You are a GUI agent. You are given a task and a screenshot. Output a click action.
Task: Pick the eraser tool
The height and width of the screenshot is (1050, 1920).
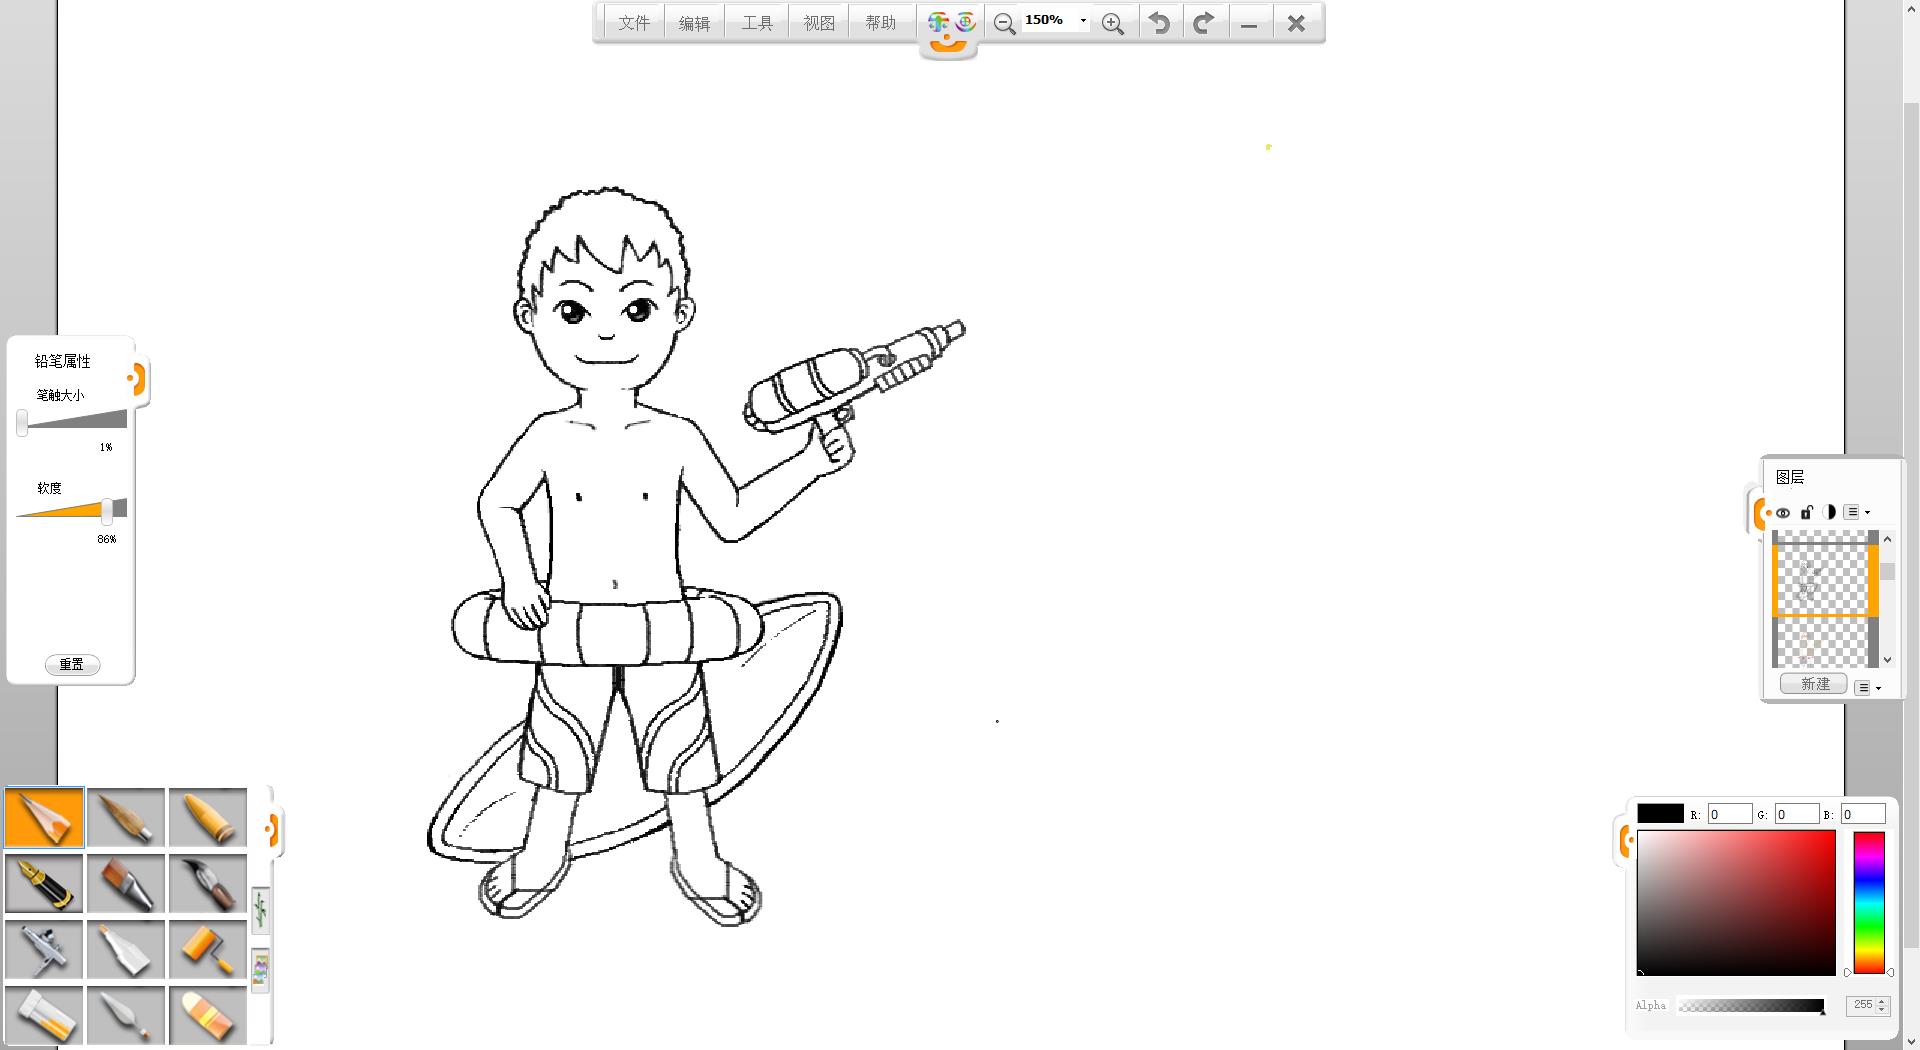tap(208, 1015)
